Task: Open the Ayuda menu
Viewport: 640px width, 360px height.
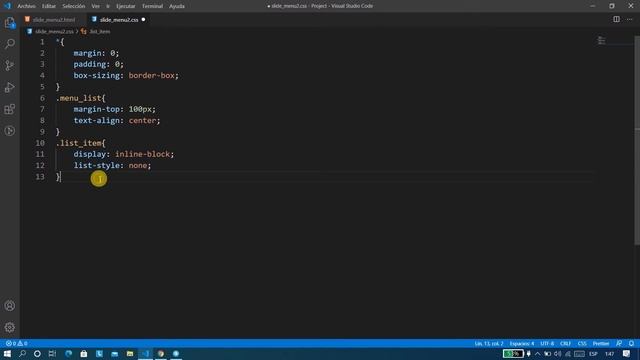Action: click(x=177, y=6)
